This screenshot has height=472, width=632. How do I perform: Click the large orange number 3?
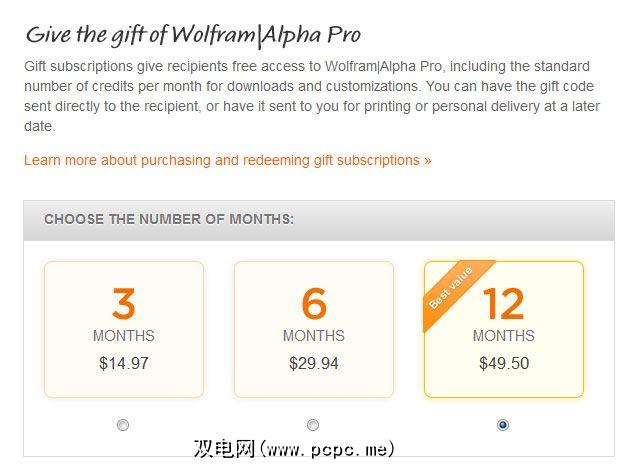(123, 303)
